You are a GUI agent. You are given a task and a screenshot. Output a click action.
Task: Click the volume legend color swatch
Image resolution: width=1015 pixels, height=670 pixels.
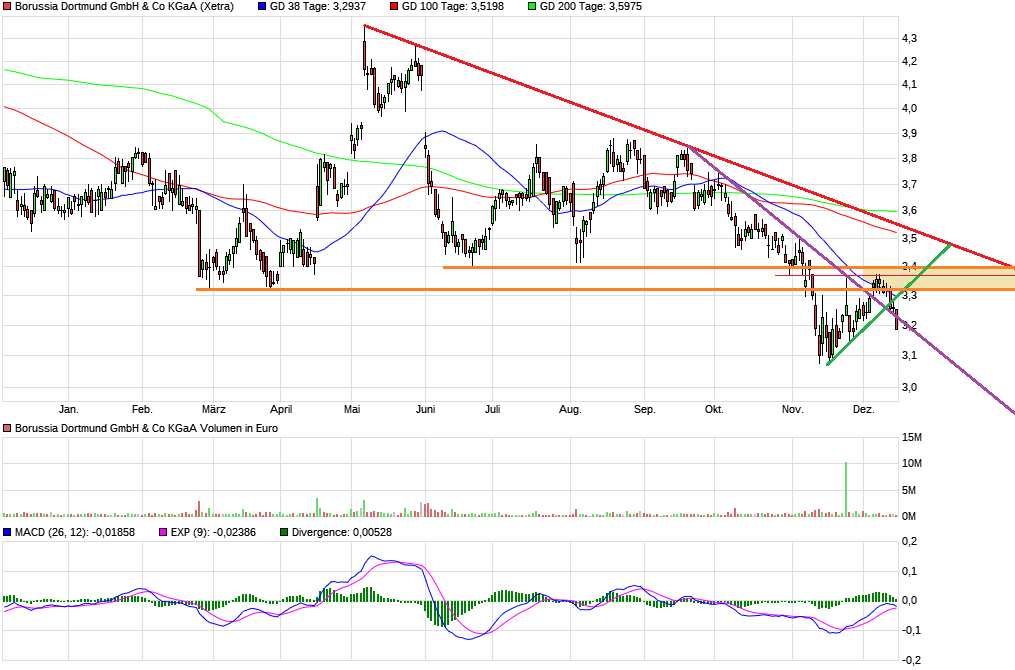(7, 429)
